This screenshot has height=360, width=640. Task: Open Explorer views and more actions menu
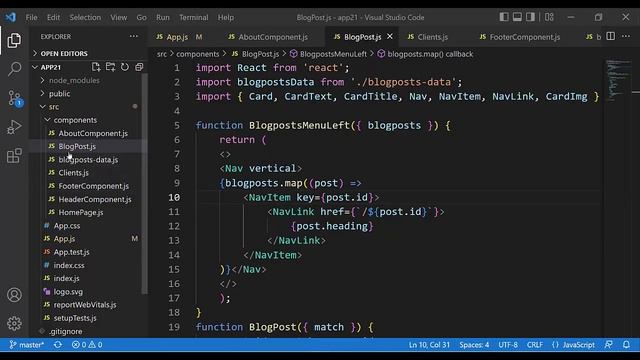click(133, 36)
